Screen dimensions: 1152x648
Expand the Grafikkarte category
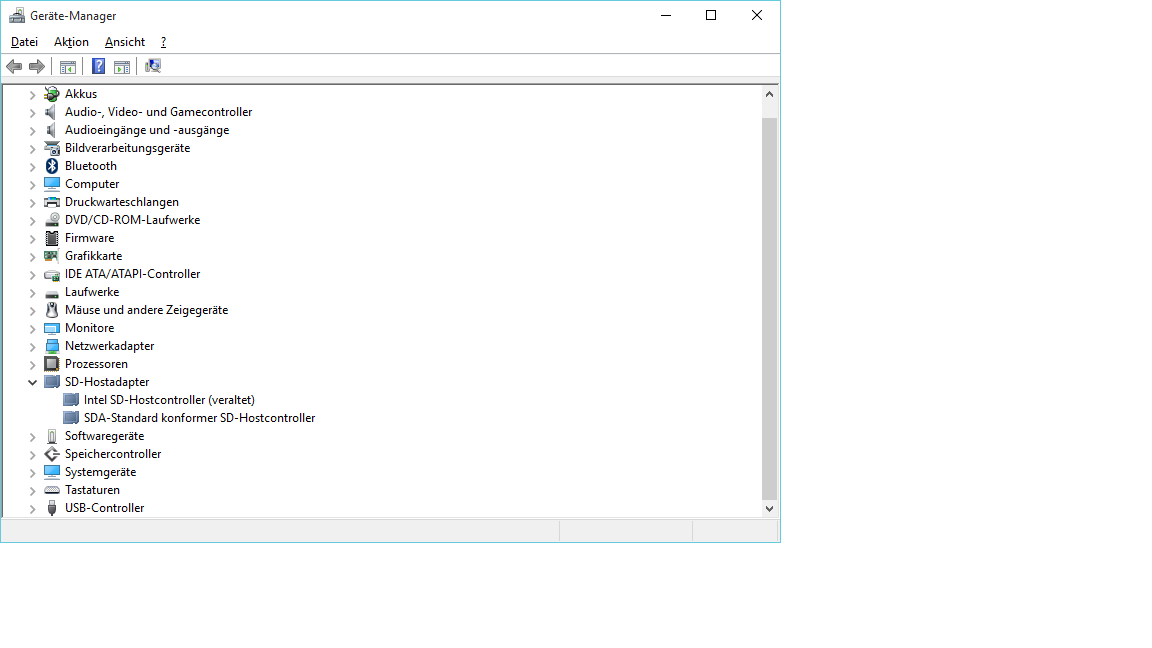point(33,256)
